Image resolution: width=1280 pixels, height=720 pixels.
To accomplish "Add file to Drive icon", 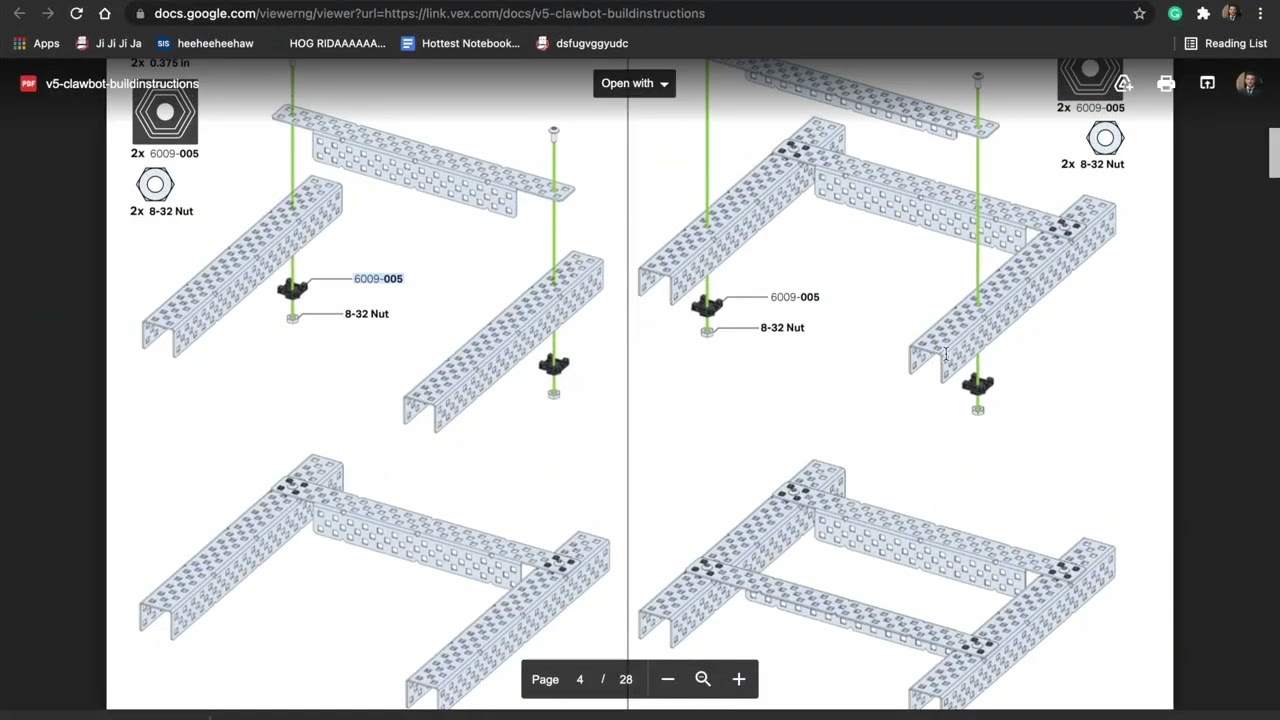I will coord(1124,83).
